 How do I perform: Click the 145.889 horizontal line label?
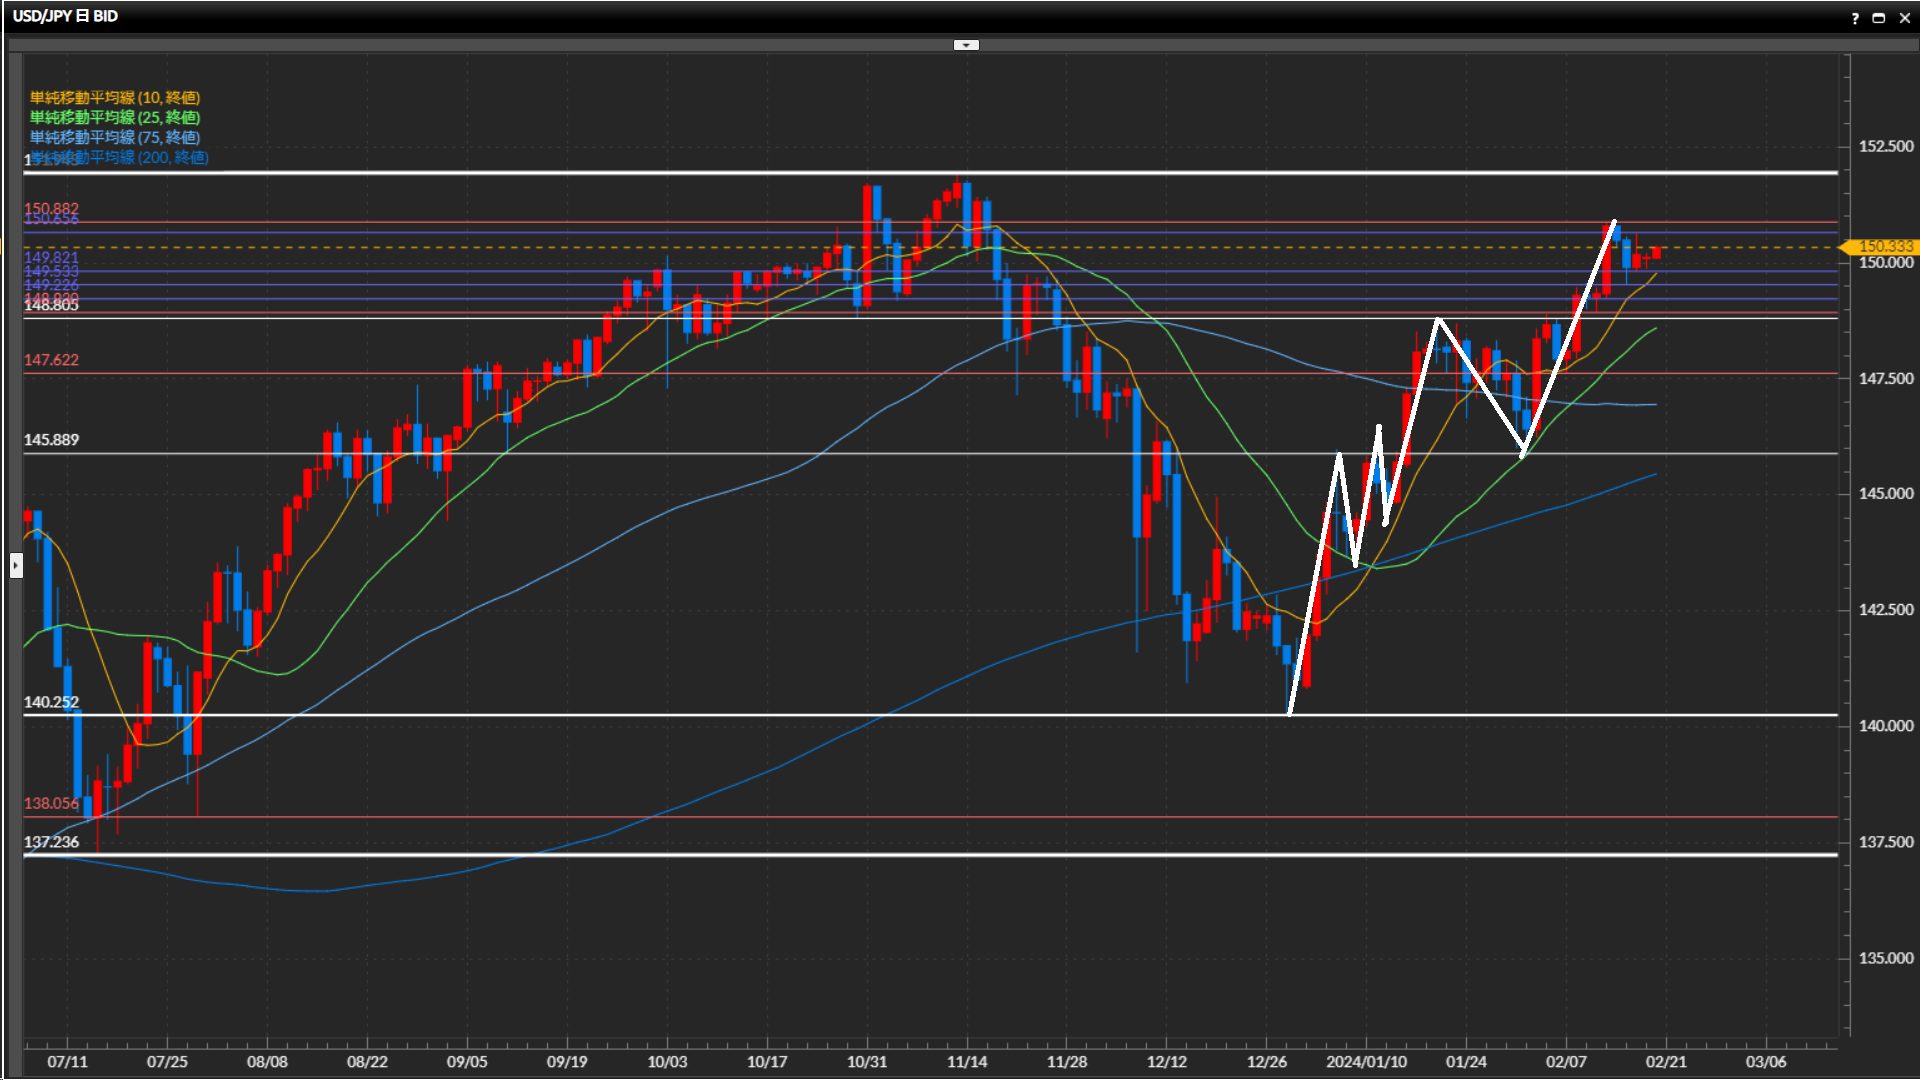tap(51, 440)
